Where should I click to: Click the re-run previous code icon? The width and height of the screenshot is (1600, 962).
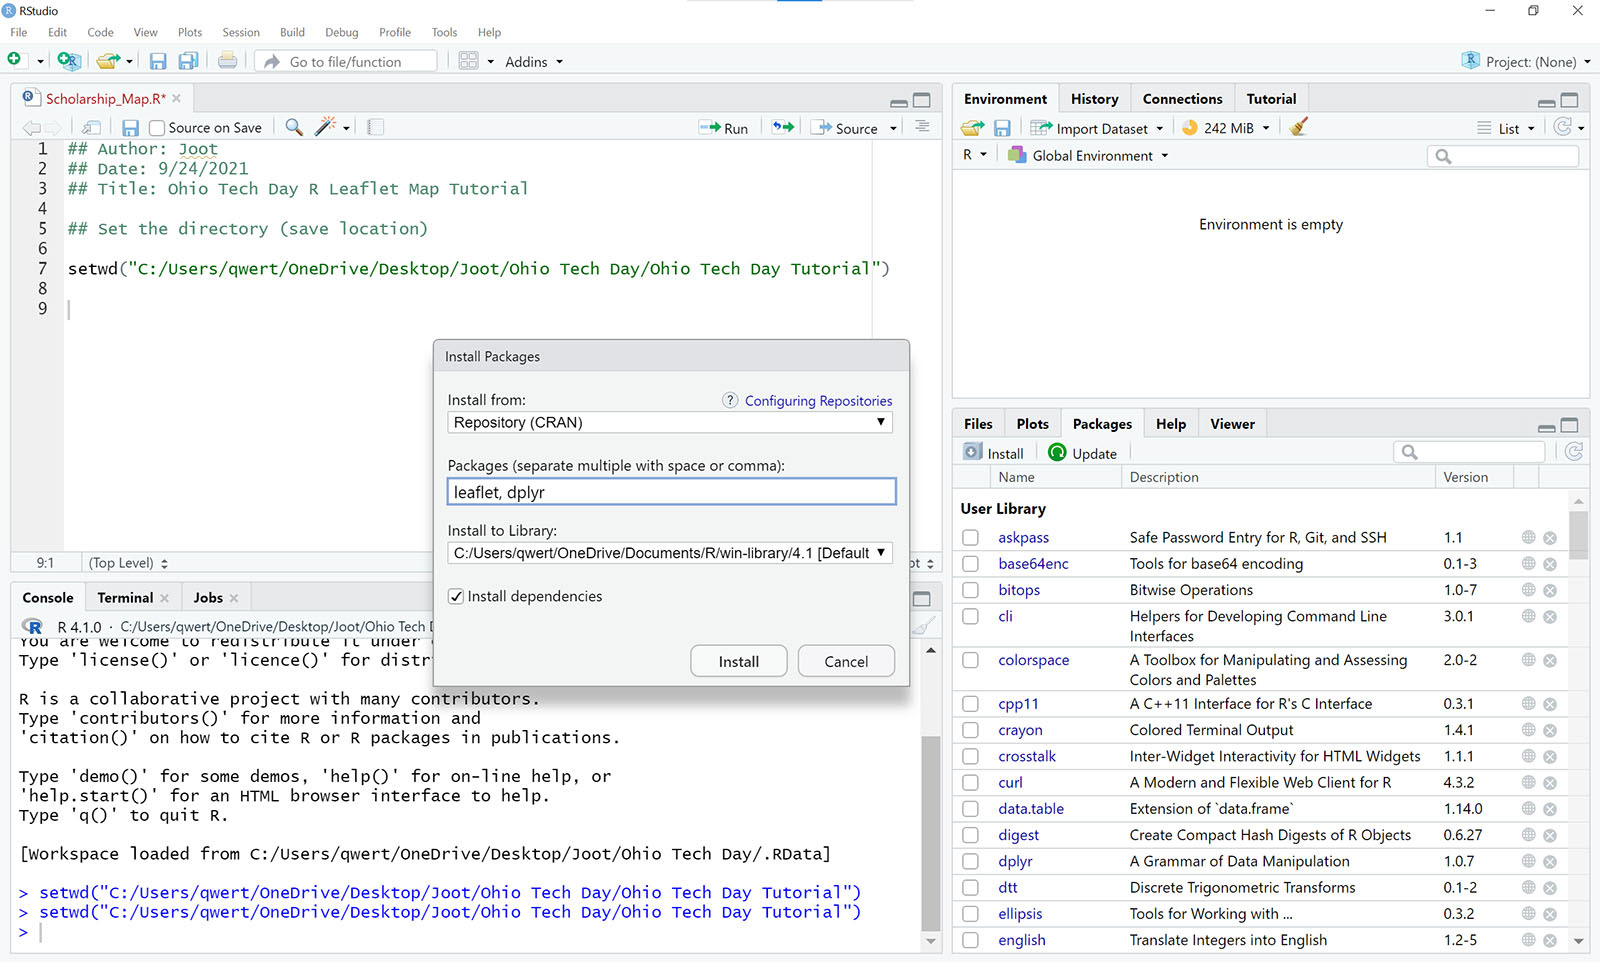tap(783, 127)
